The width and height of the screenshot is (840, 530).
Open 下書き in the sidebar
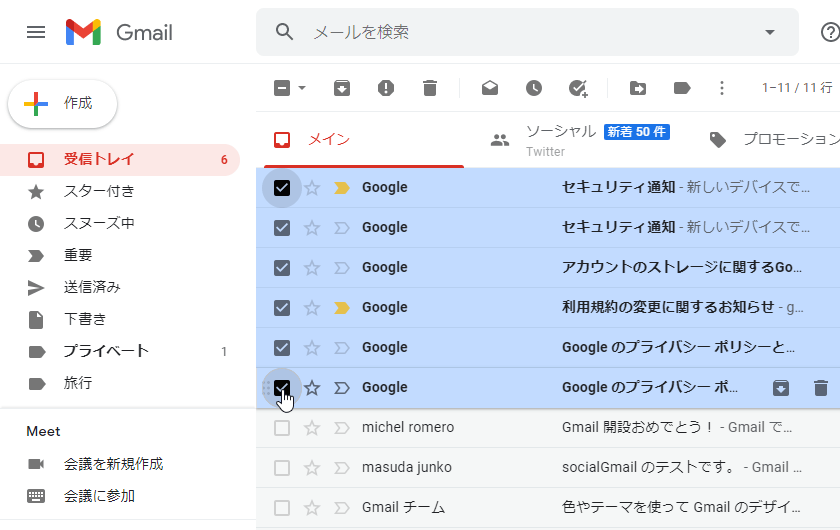pyautogui.click(x=120, y=319)
